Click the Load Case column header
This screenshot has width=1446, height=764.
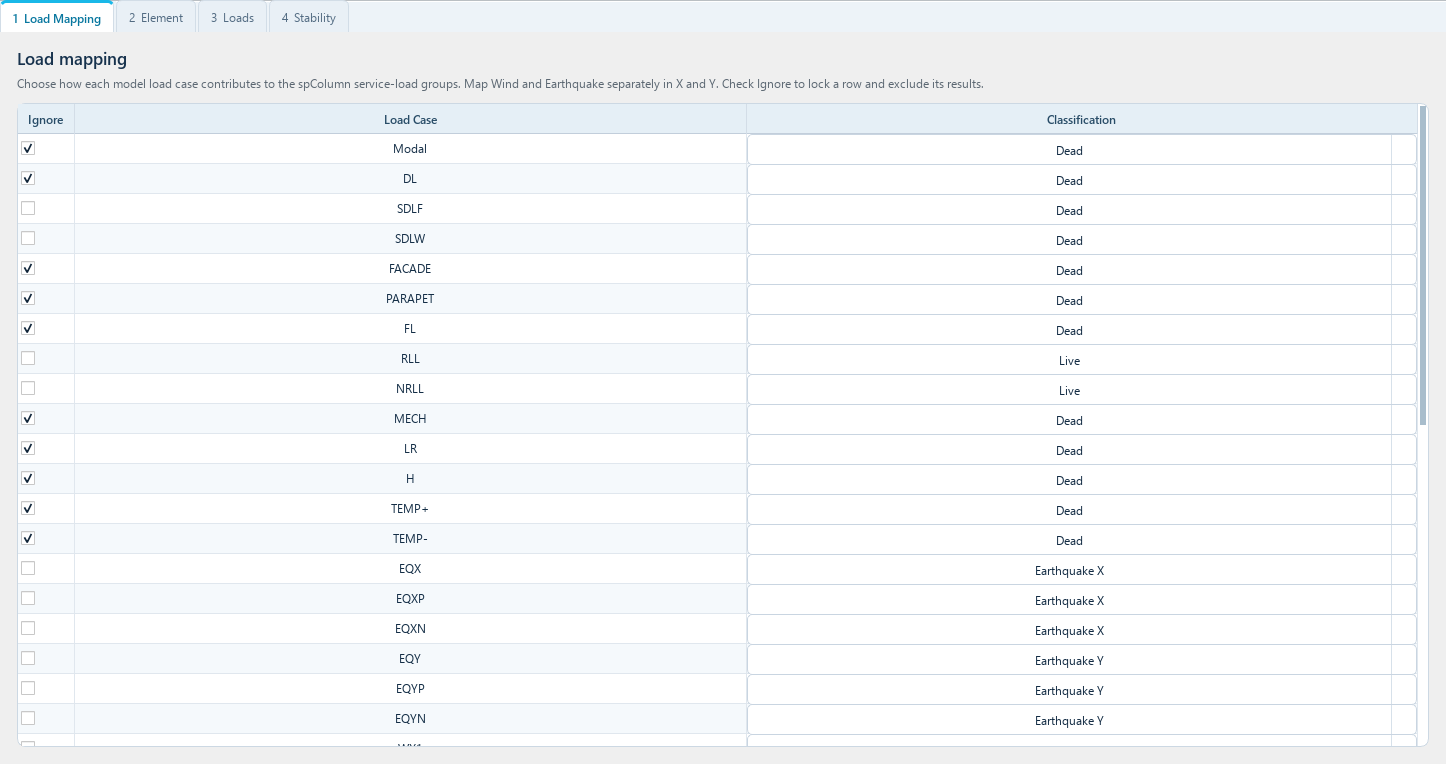pyautogui.click(x=410, y=119)
